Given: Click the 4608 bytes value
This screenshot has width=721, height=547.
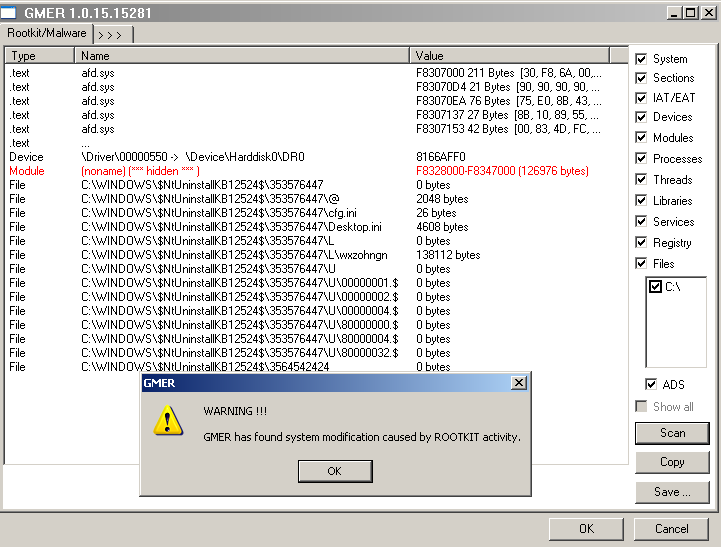Looking at the screenshot, I should coord(442,227).
